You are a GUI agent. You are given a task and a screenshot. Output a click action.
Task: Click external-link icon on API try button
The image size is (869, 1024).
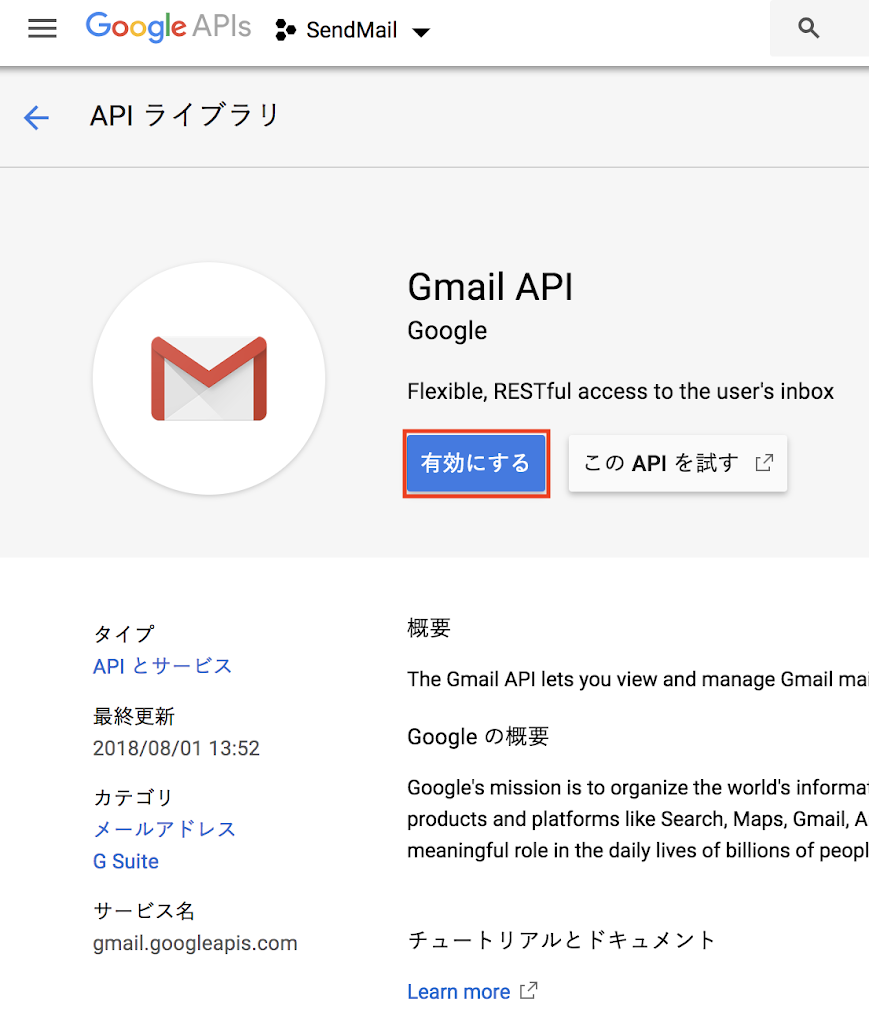click(765, 463)
